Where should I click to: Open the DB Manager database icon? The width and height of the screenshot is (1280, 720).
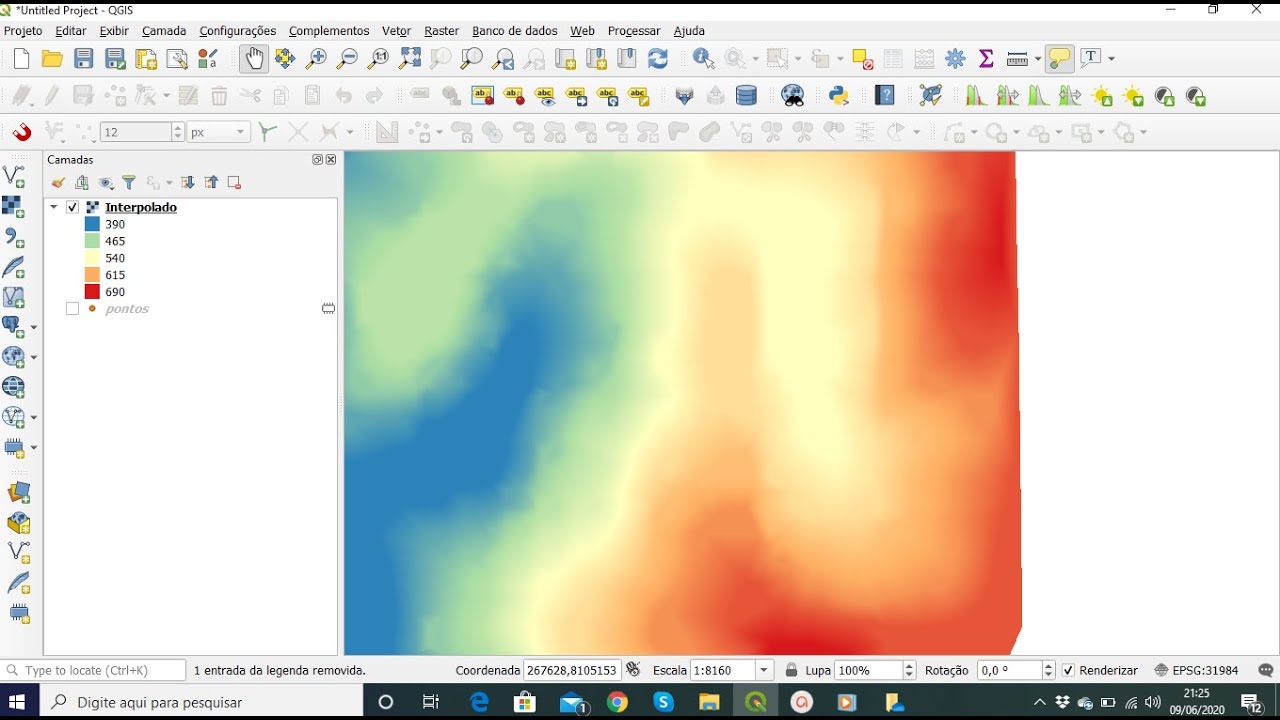[x=746, y=96]
